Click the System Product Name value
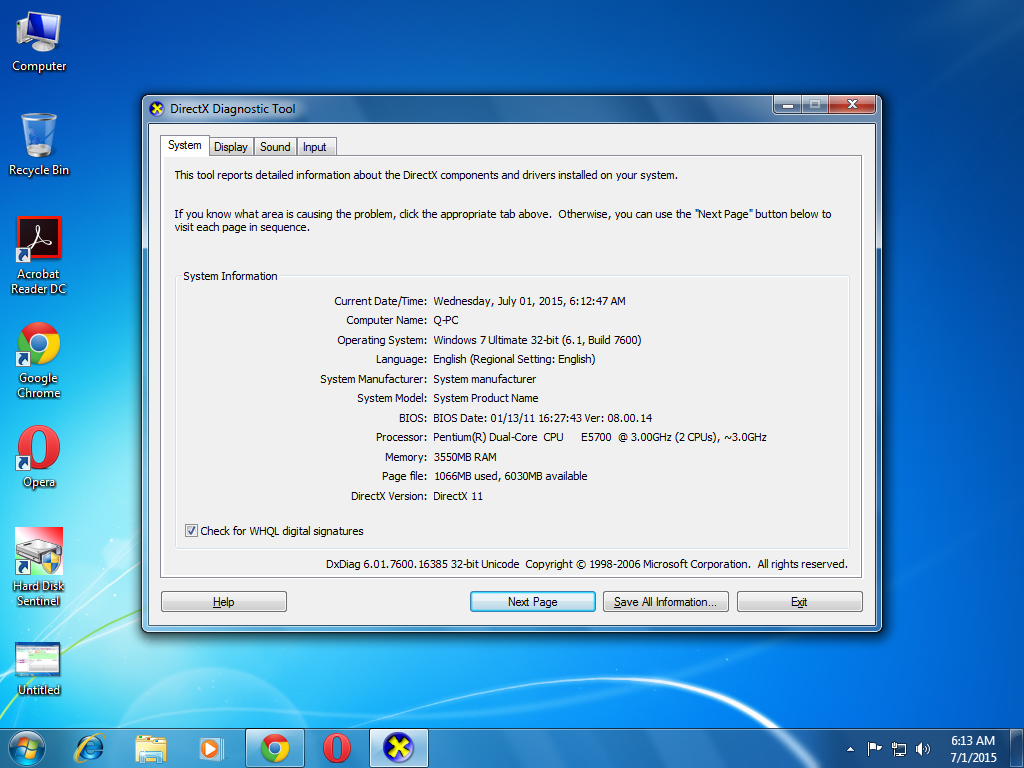Viewport: 1024px width, 768px height. click(x=486, y=398)
